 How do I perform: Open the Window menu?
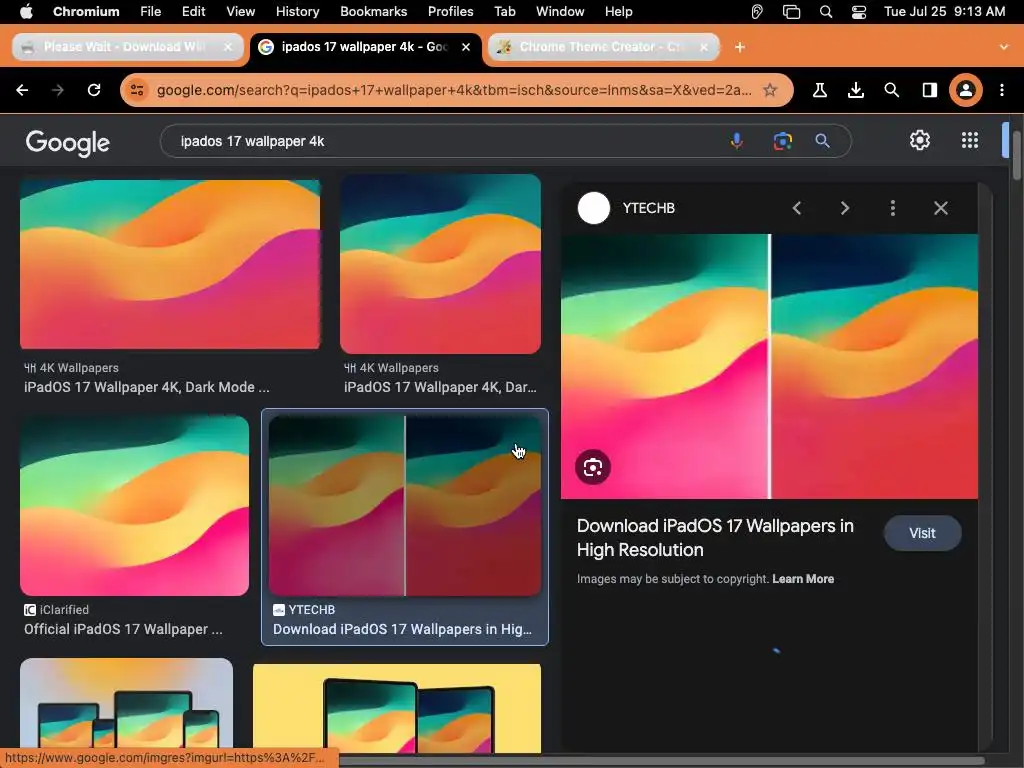click(x=560, y=11)
